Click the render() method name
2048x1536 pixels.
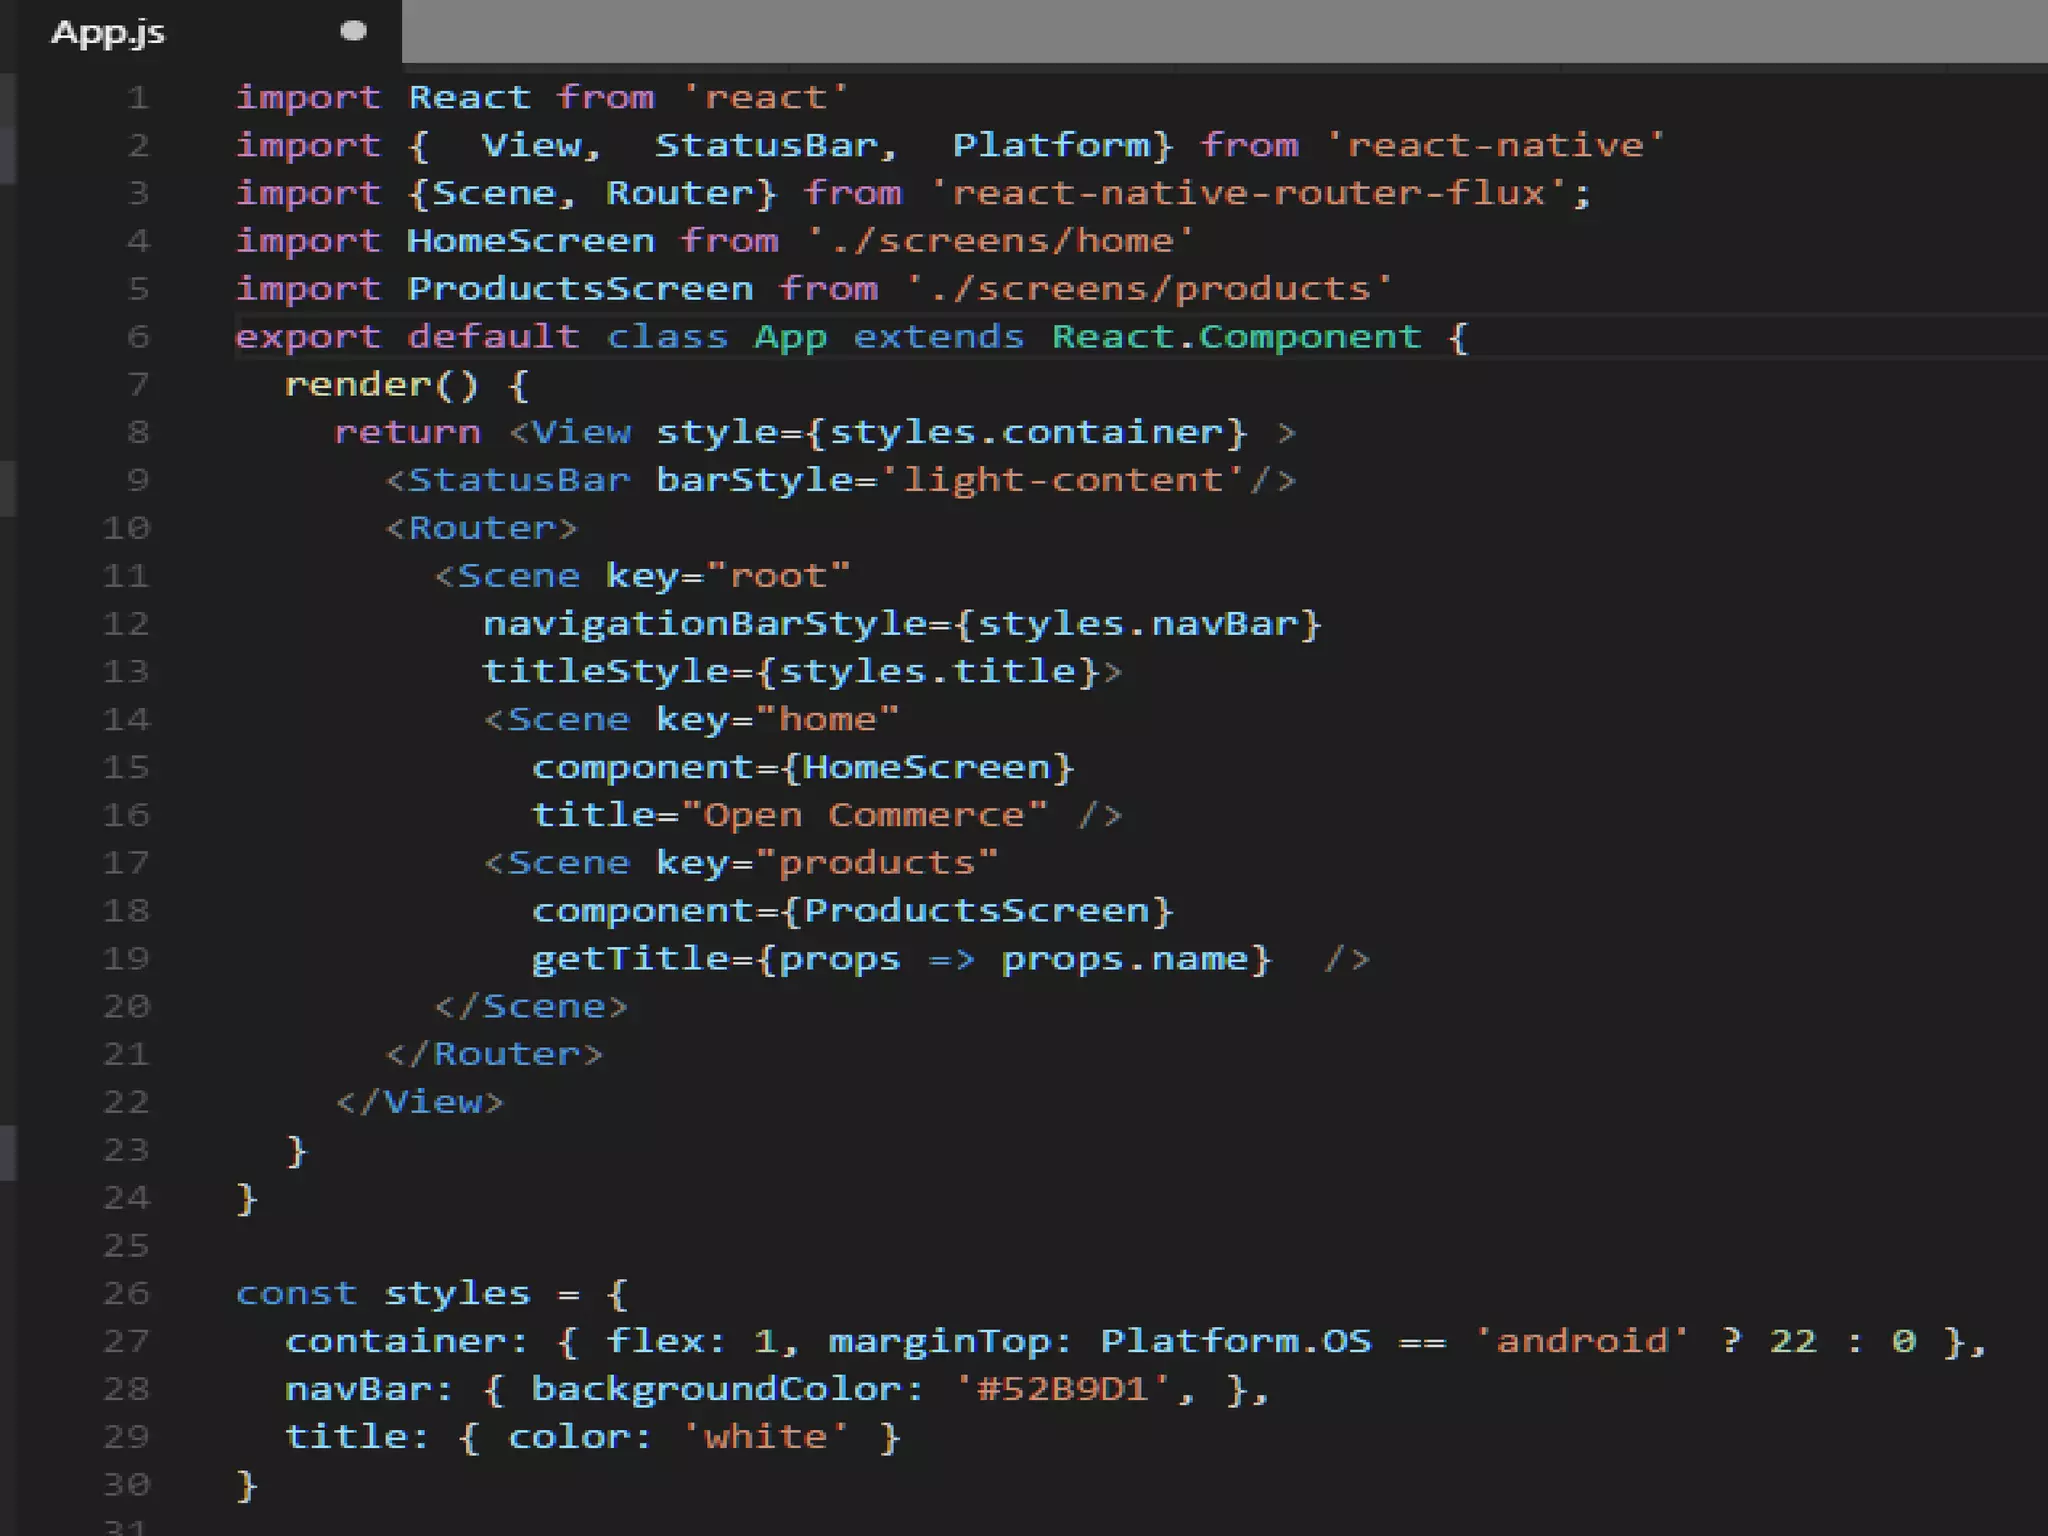pos(357,385)
